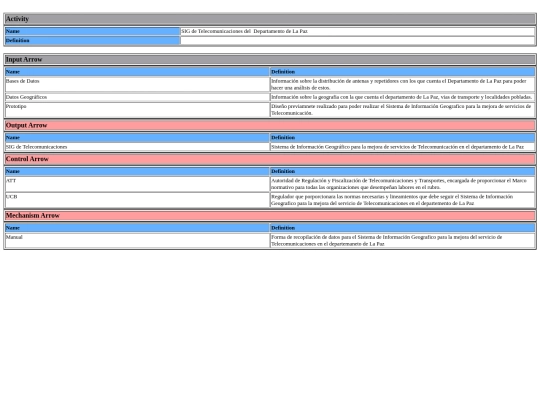This screenshot has width=540, height=405.
Task: Click Definition column header under Control Arrow
Action: pyautogui.click(x=402, y=172)
